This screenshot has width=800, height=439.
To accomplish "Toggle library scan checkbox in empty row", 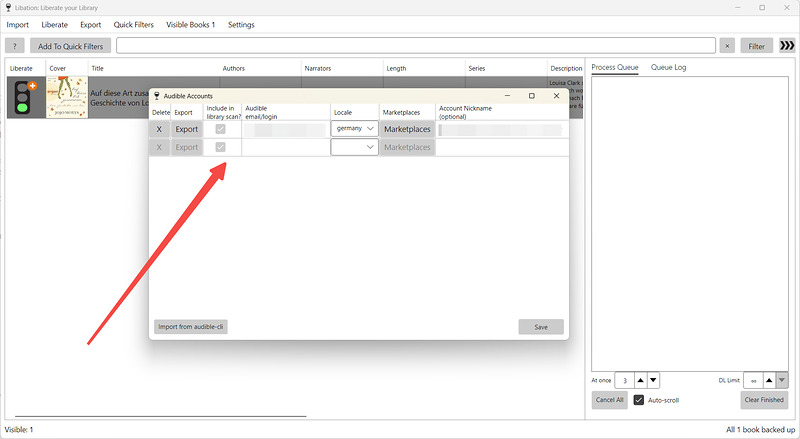I will 220,147.
